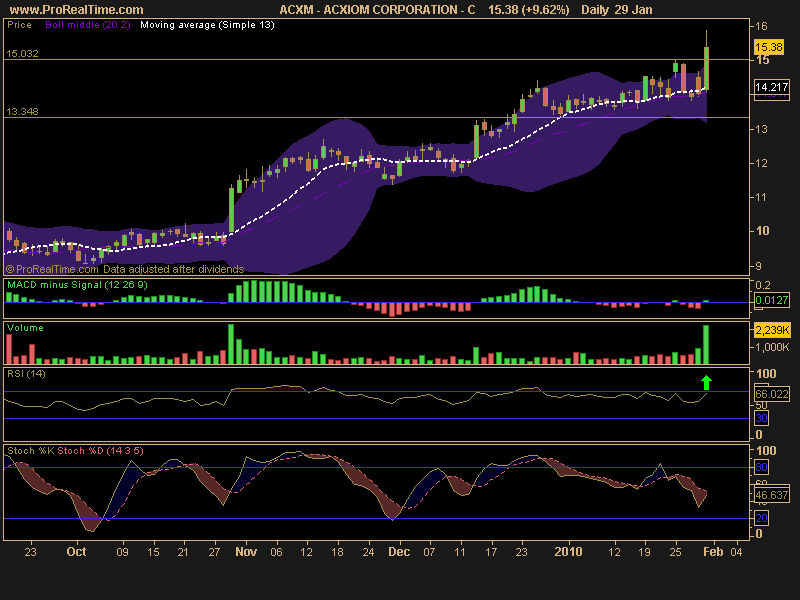Click the Daily 29 Jan timeframe label
Viewport: 800px width, 600px height.
click(616, 10)
